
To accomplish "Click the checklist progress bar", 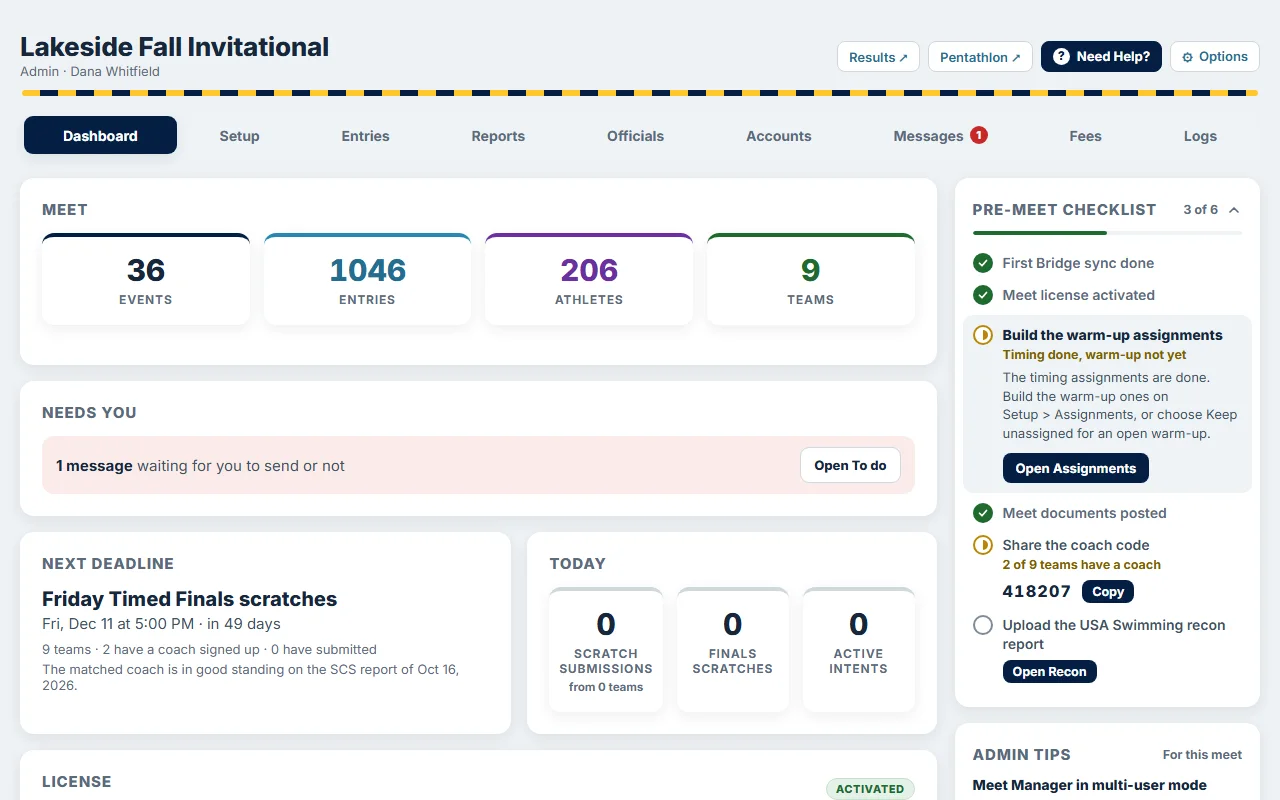I will (x=1107, y=233).
